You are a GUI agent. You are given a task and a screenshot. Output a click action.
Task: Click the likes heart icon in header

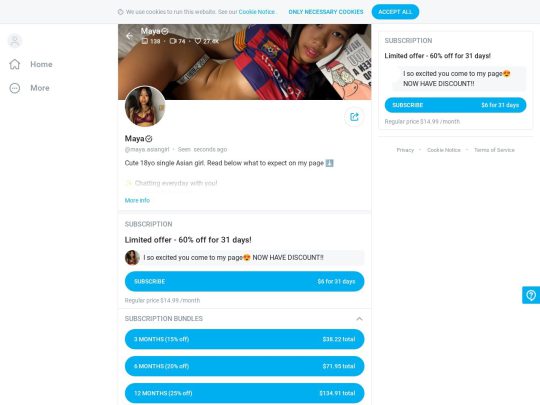click(x=198, y=41)
